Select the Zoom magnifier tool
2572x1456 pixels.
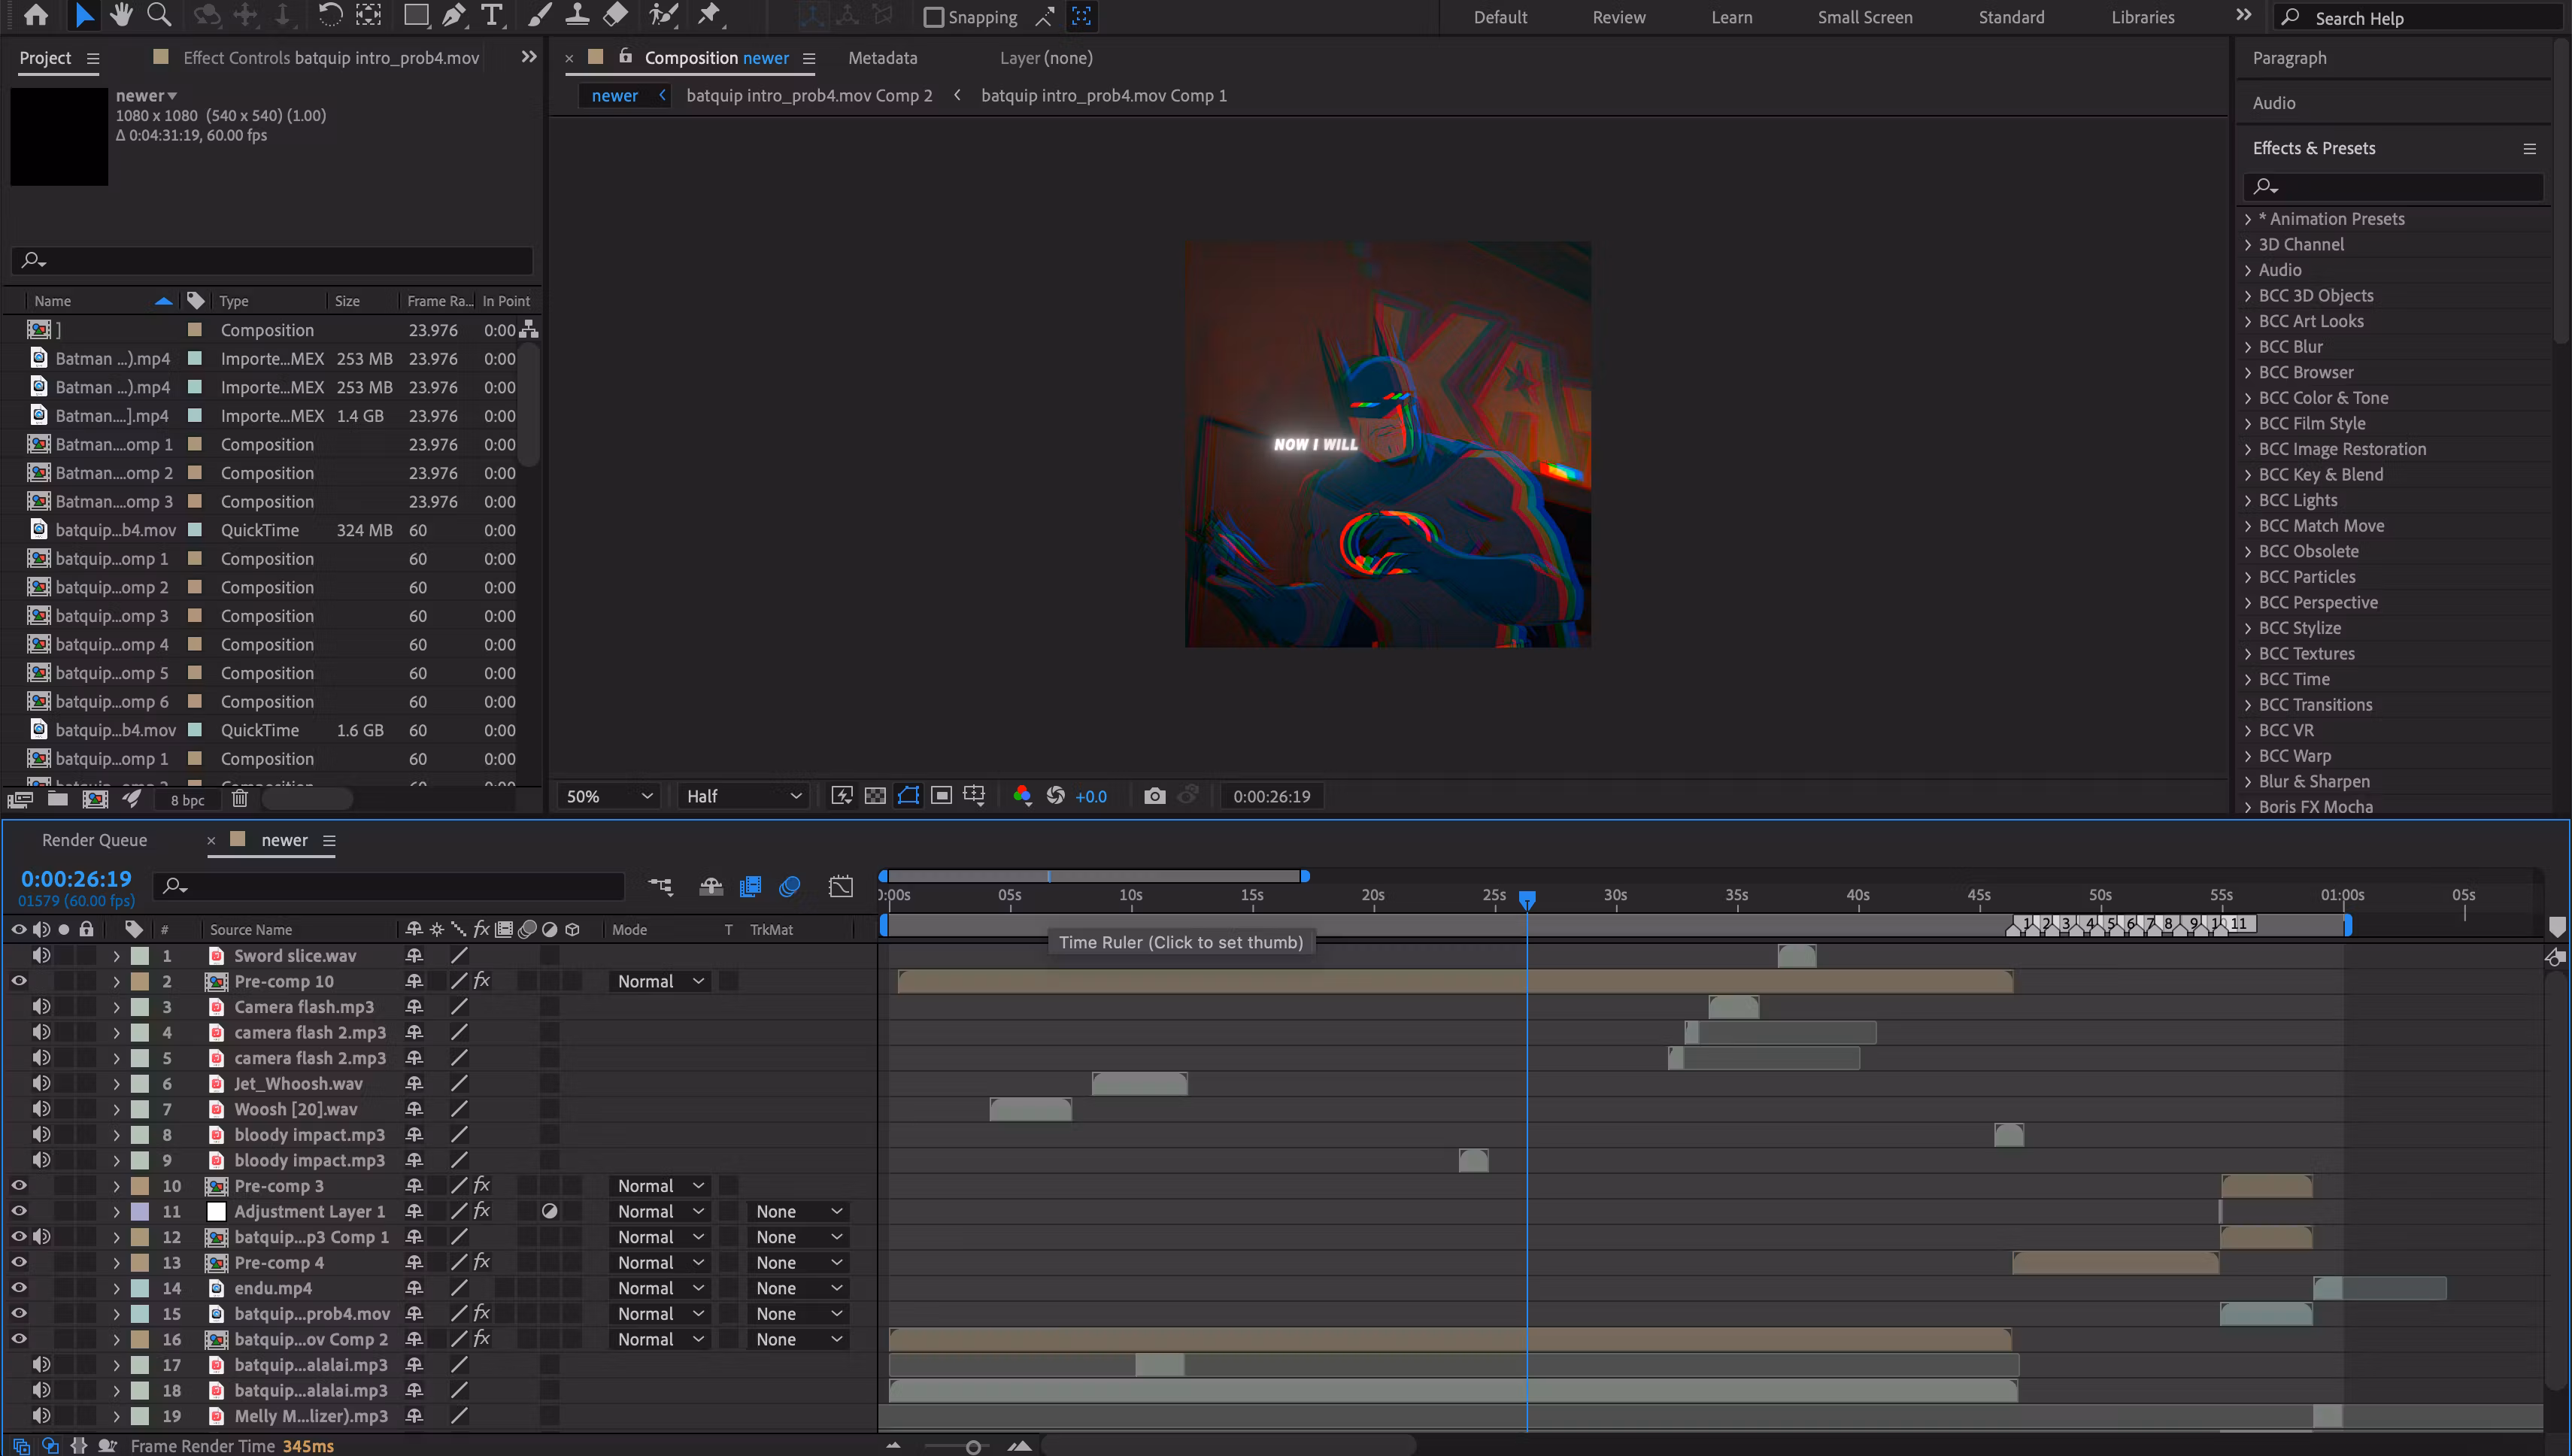pos(159,15)
